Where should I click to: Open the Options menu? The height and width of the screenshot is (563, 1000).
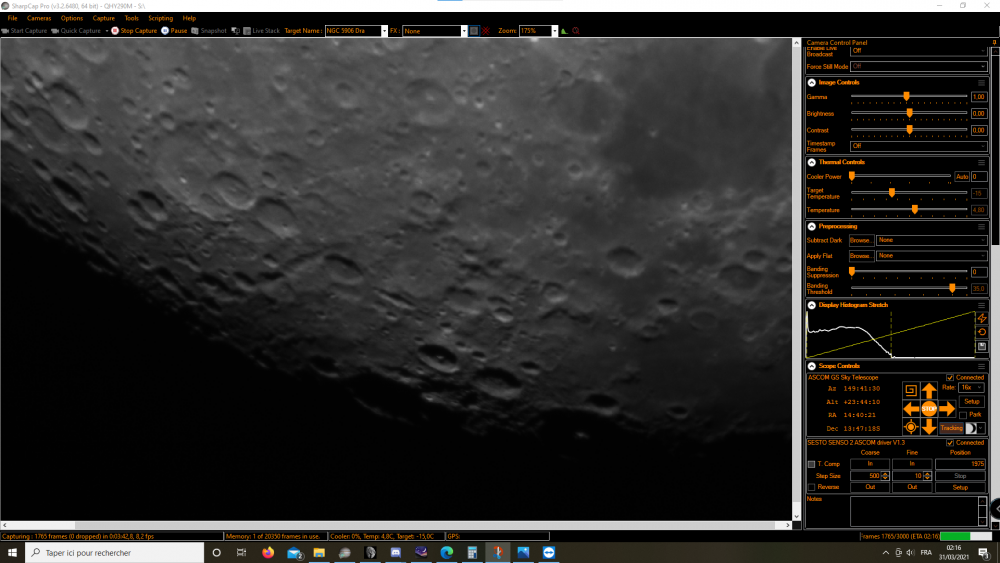[72, 18]
